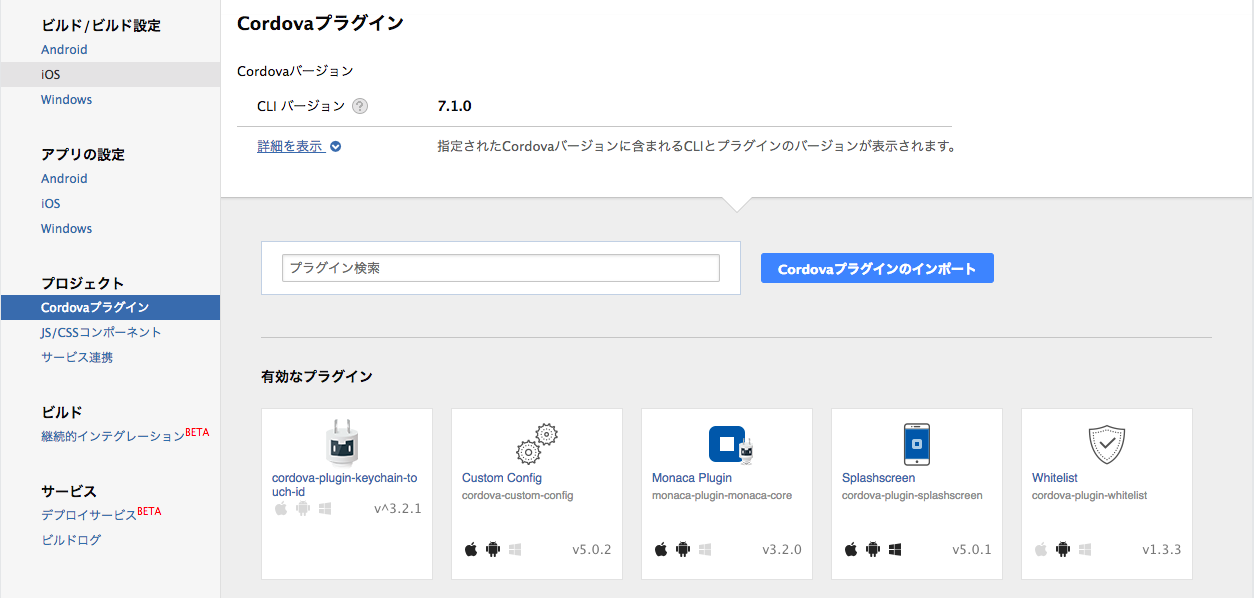The width and height of the screenshot is (1254, 598).
Task: Open Android under ビルド/ビルド設定
Action: [64, 49]
